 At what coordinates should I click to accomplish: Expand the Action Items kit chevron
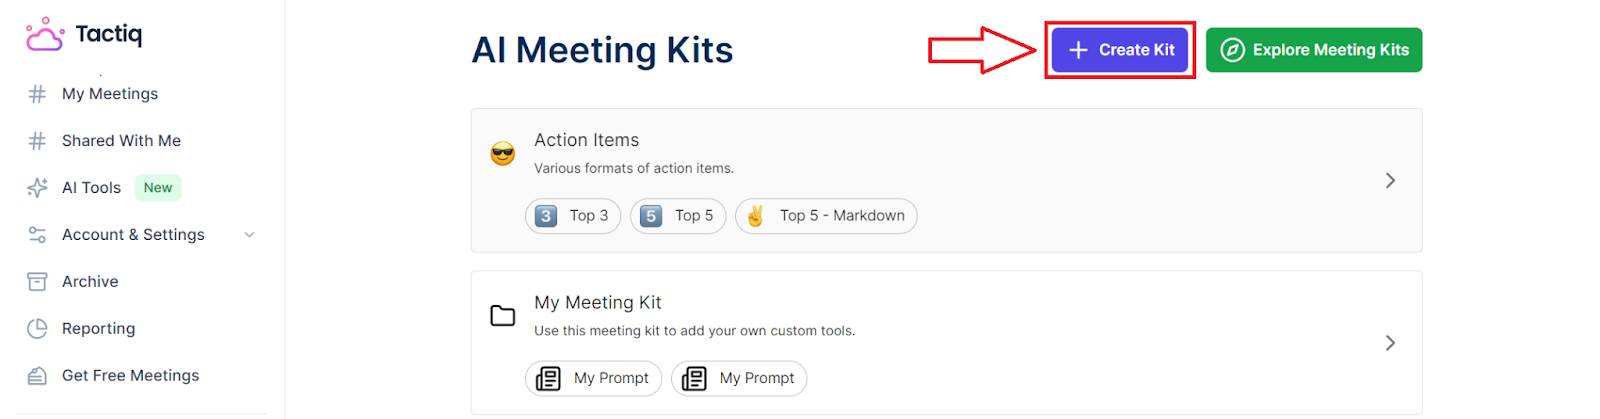1390,181
